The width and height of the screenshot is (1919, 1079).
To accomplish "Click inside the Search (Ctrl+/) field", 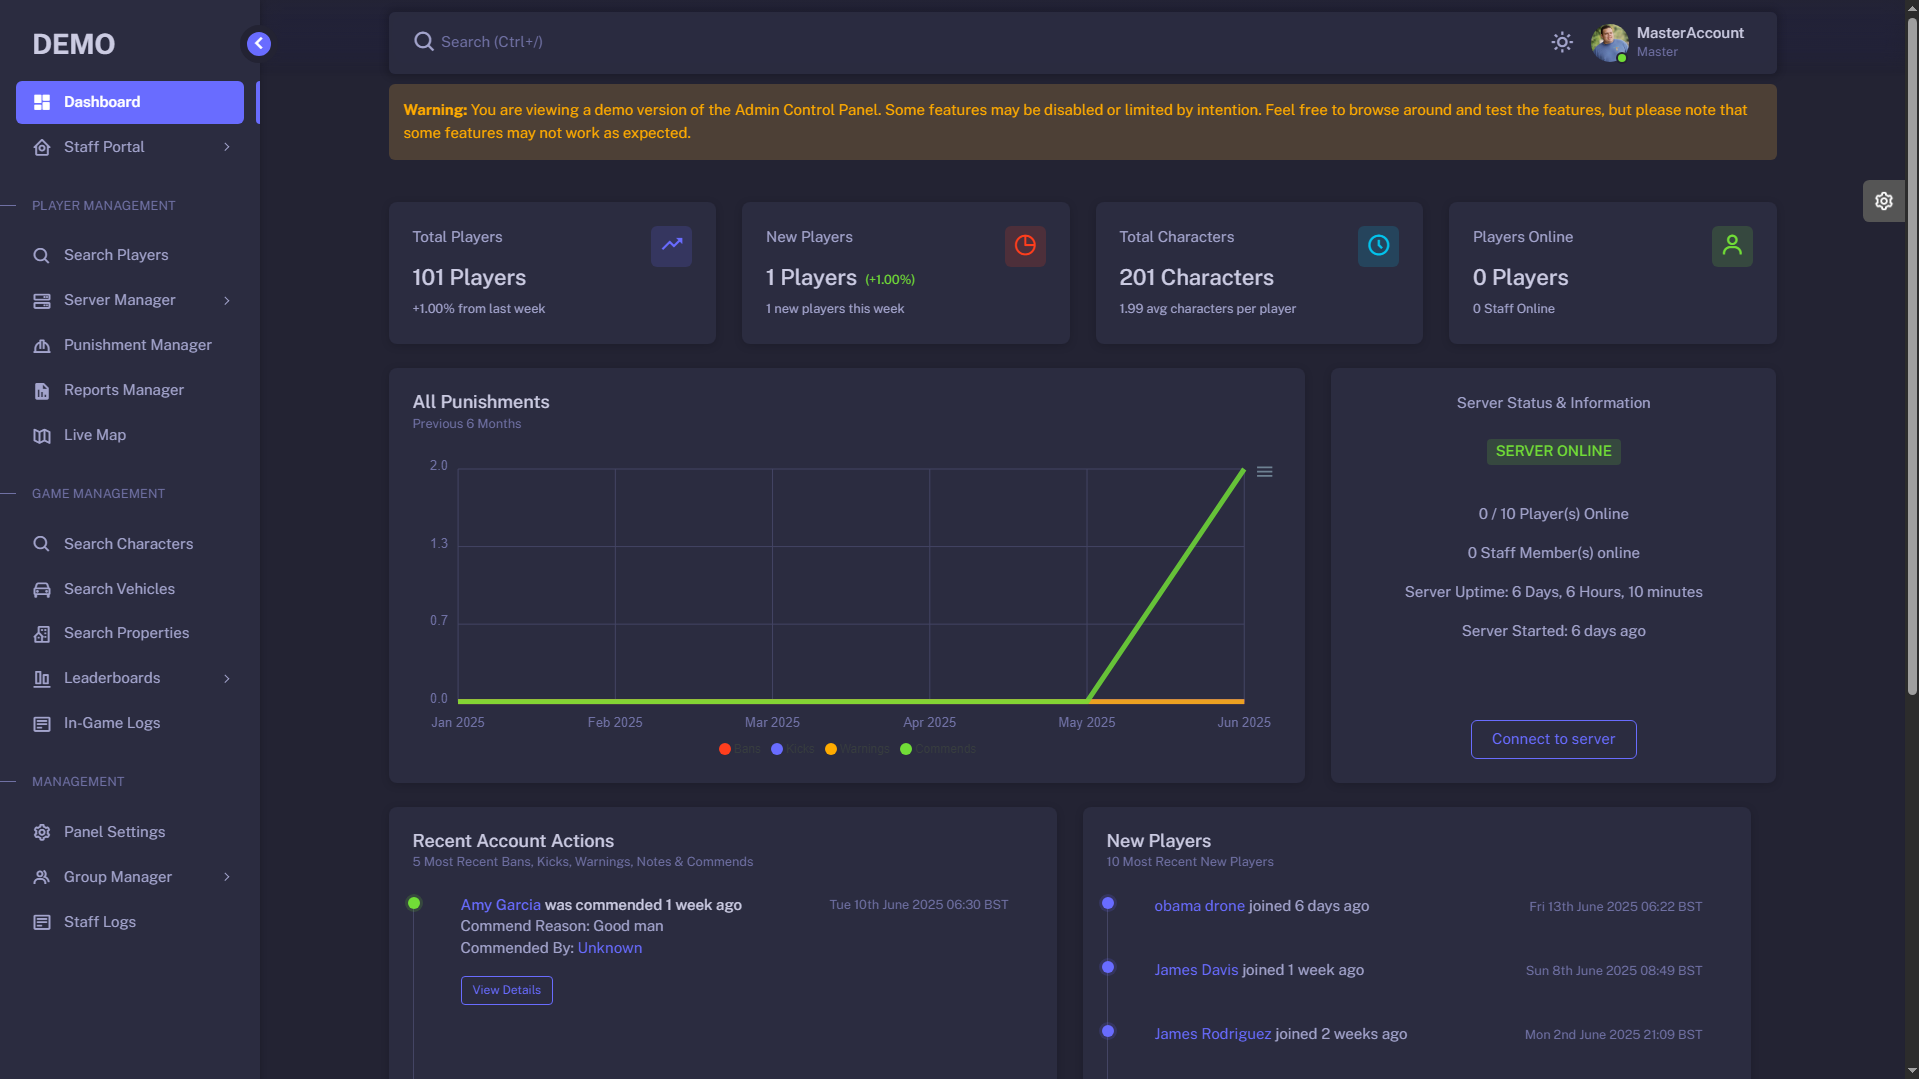I will pyautogui.click(x=700, y=41).
